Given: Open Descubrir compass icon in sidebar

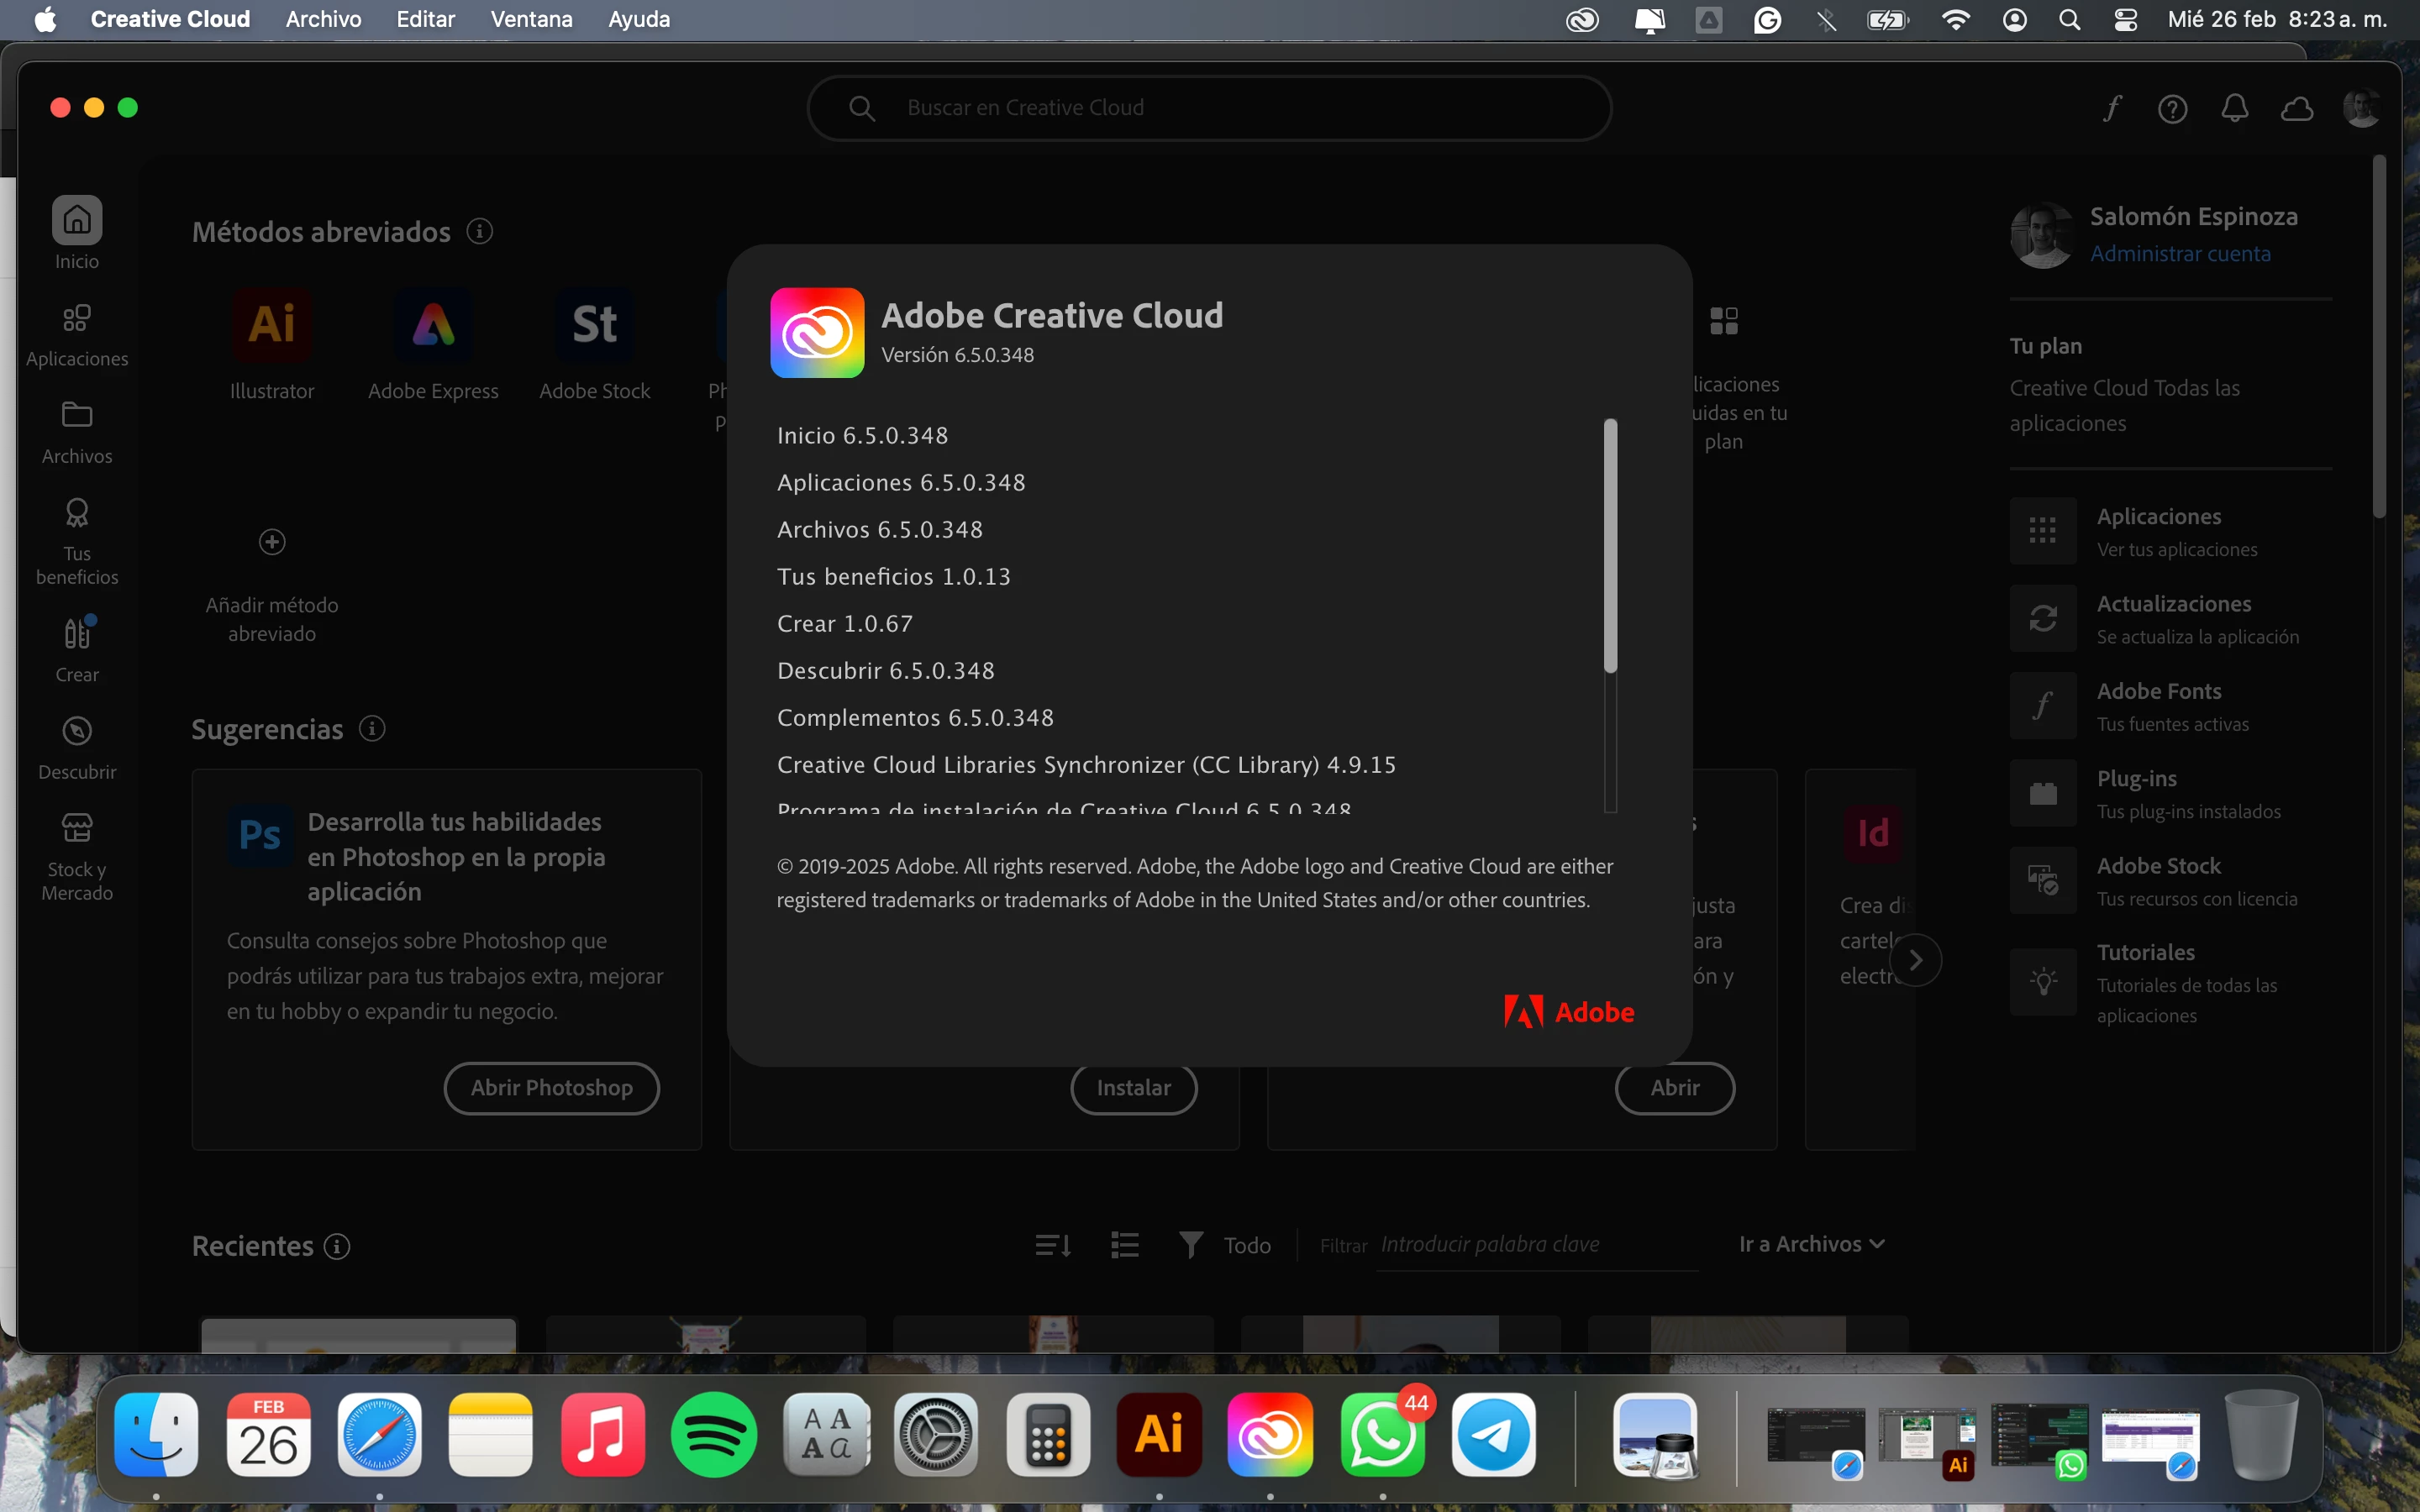Looking at the screenshot, I should pos(76,732).
